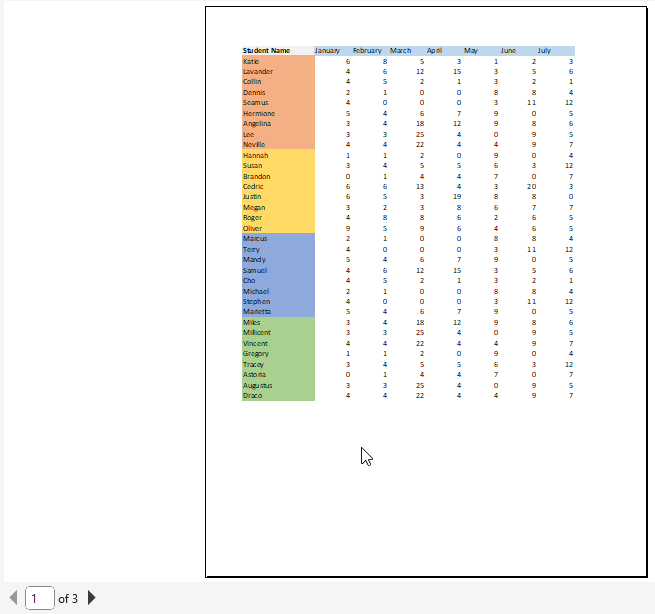Screen dimensions: 655x614
Task: Click the name 'Seamus'
Action: click(x=256, y=102)
